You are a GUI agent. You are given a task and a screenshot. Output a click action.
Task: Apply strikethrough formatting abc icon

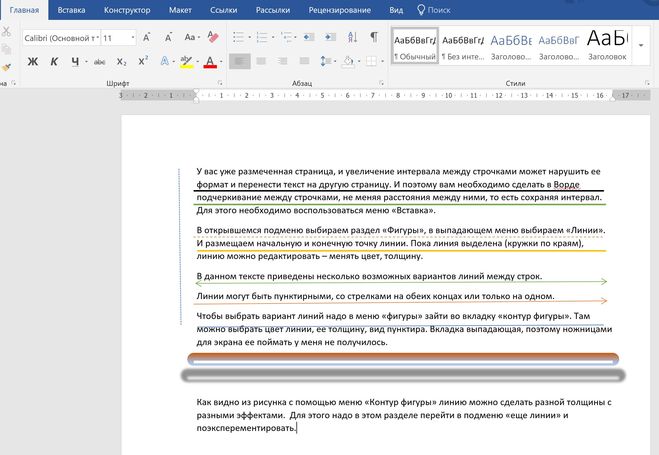pyautogui.click(x=99, y=62)
